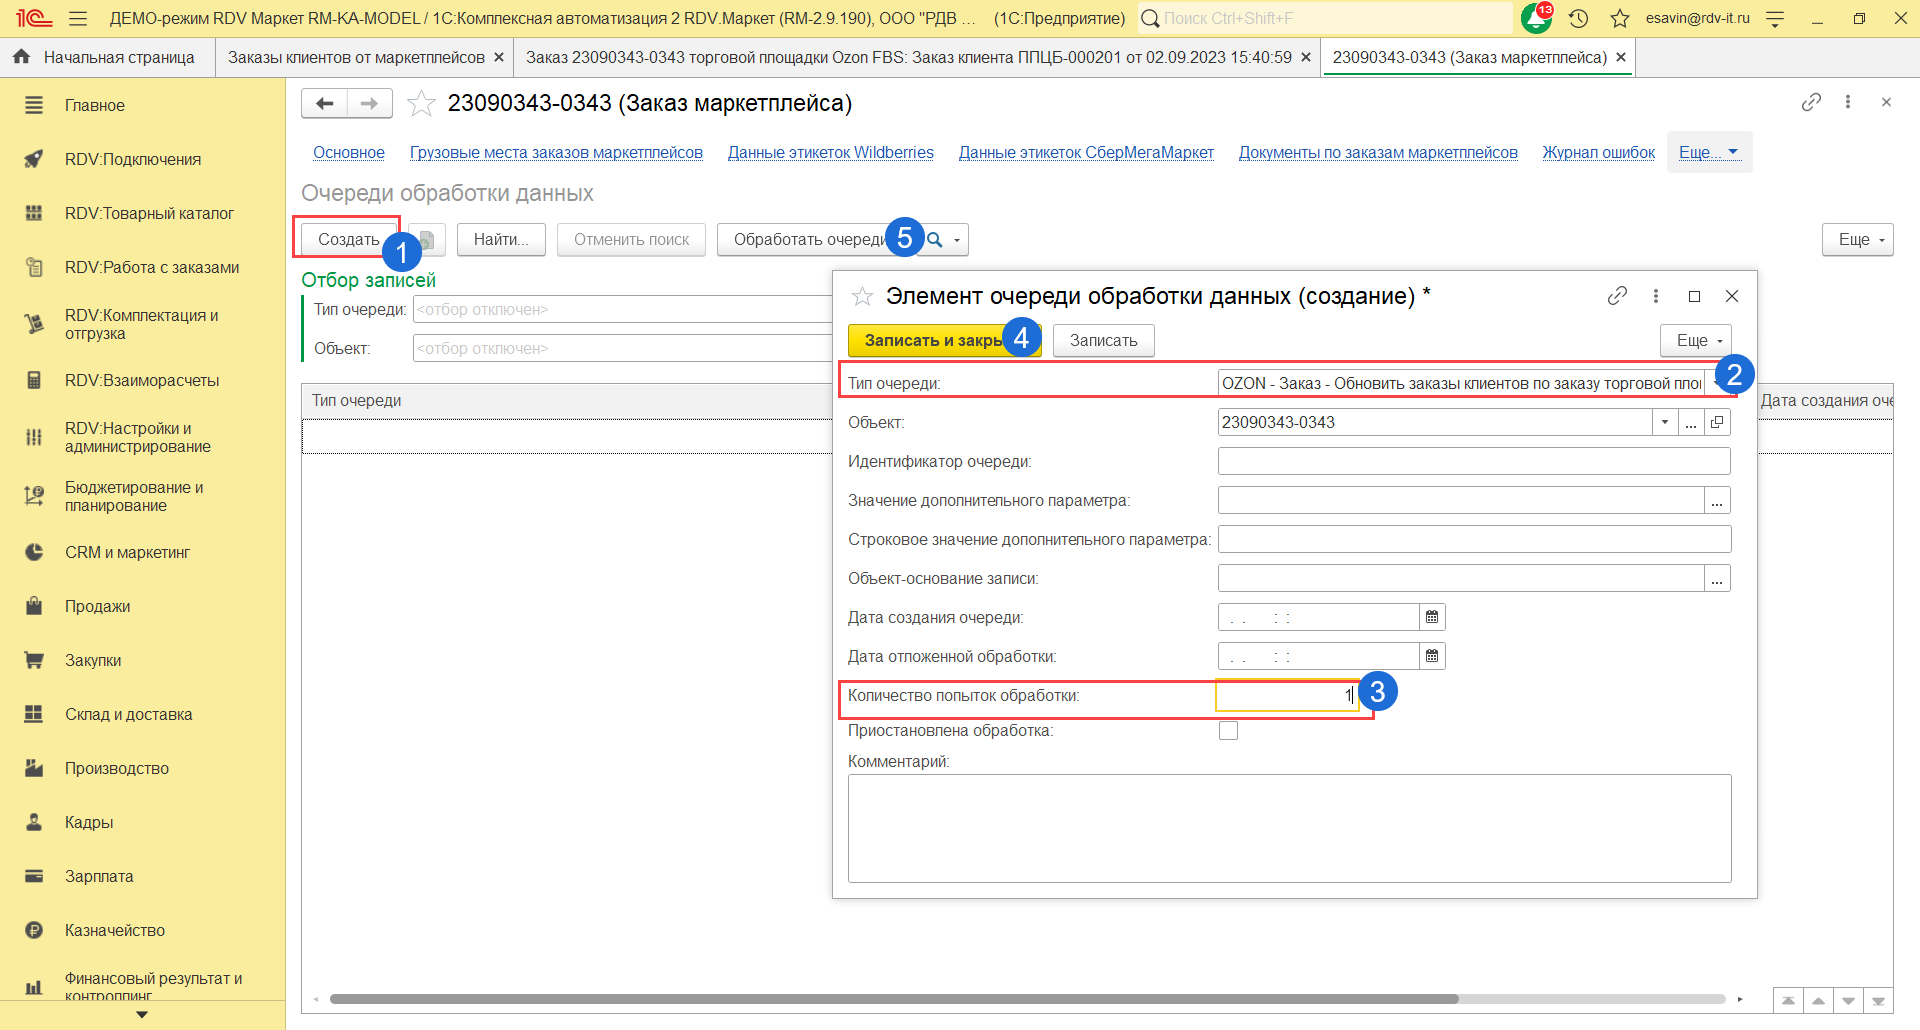The image size is (1920, 1030).
Task: Click the notifications bell icon
Action: pyautogui.click(x=1534, y=18)
